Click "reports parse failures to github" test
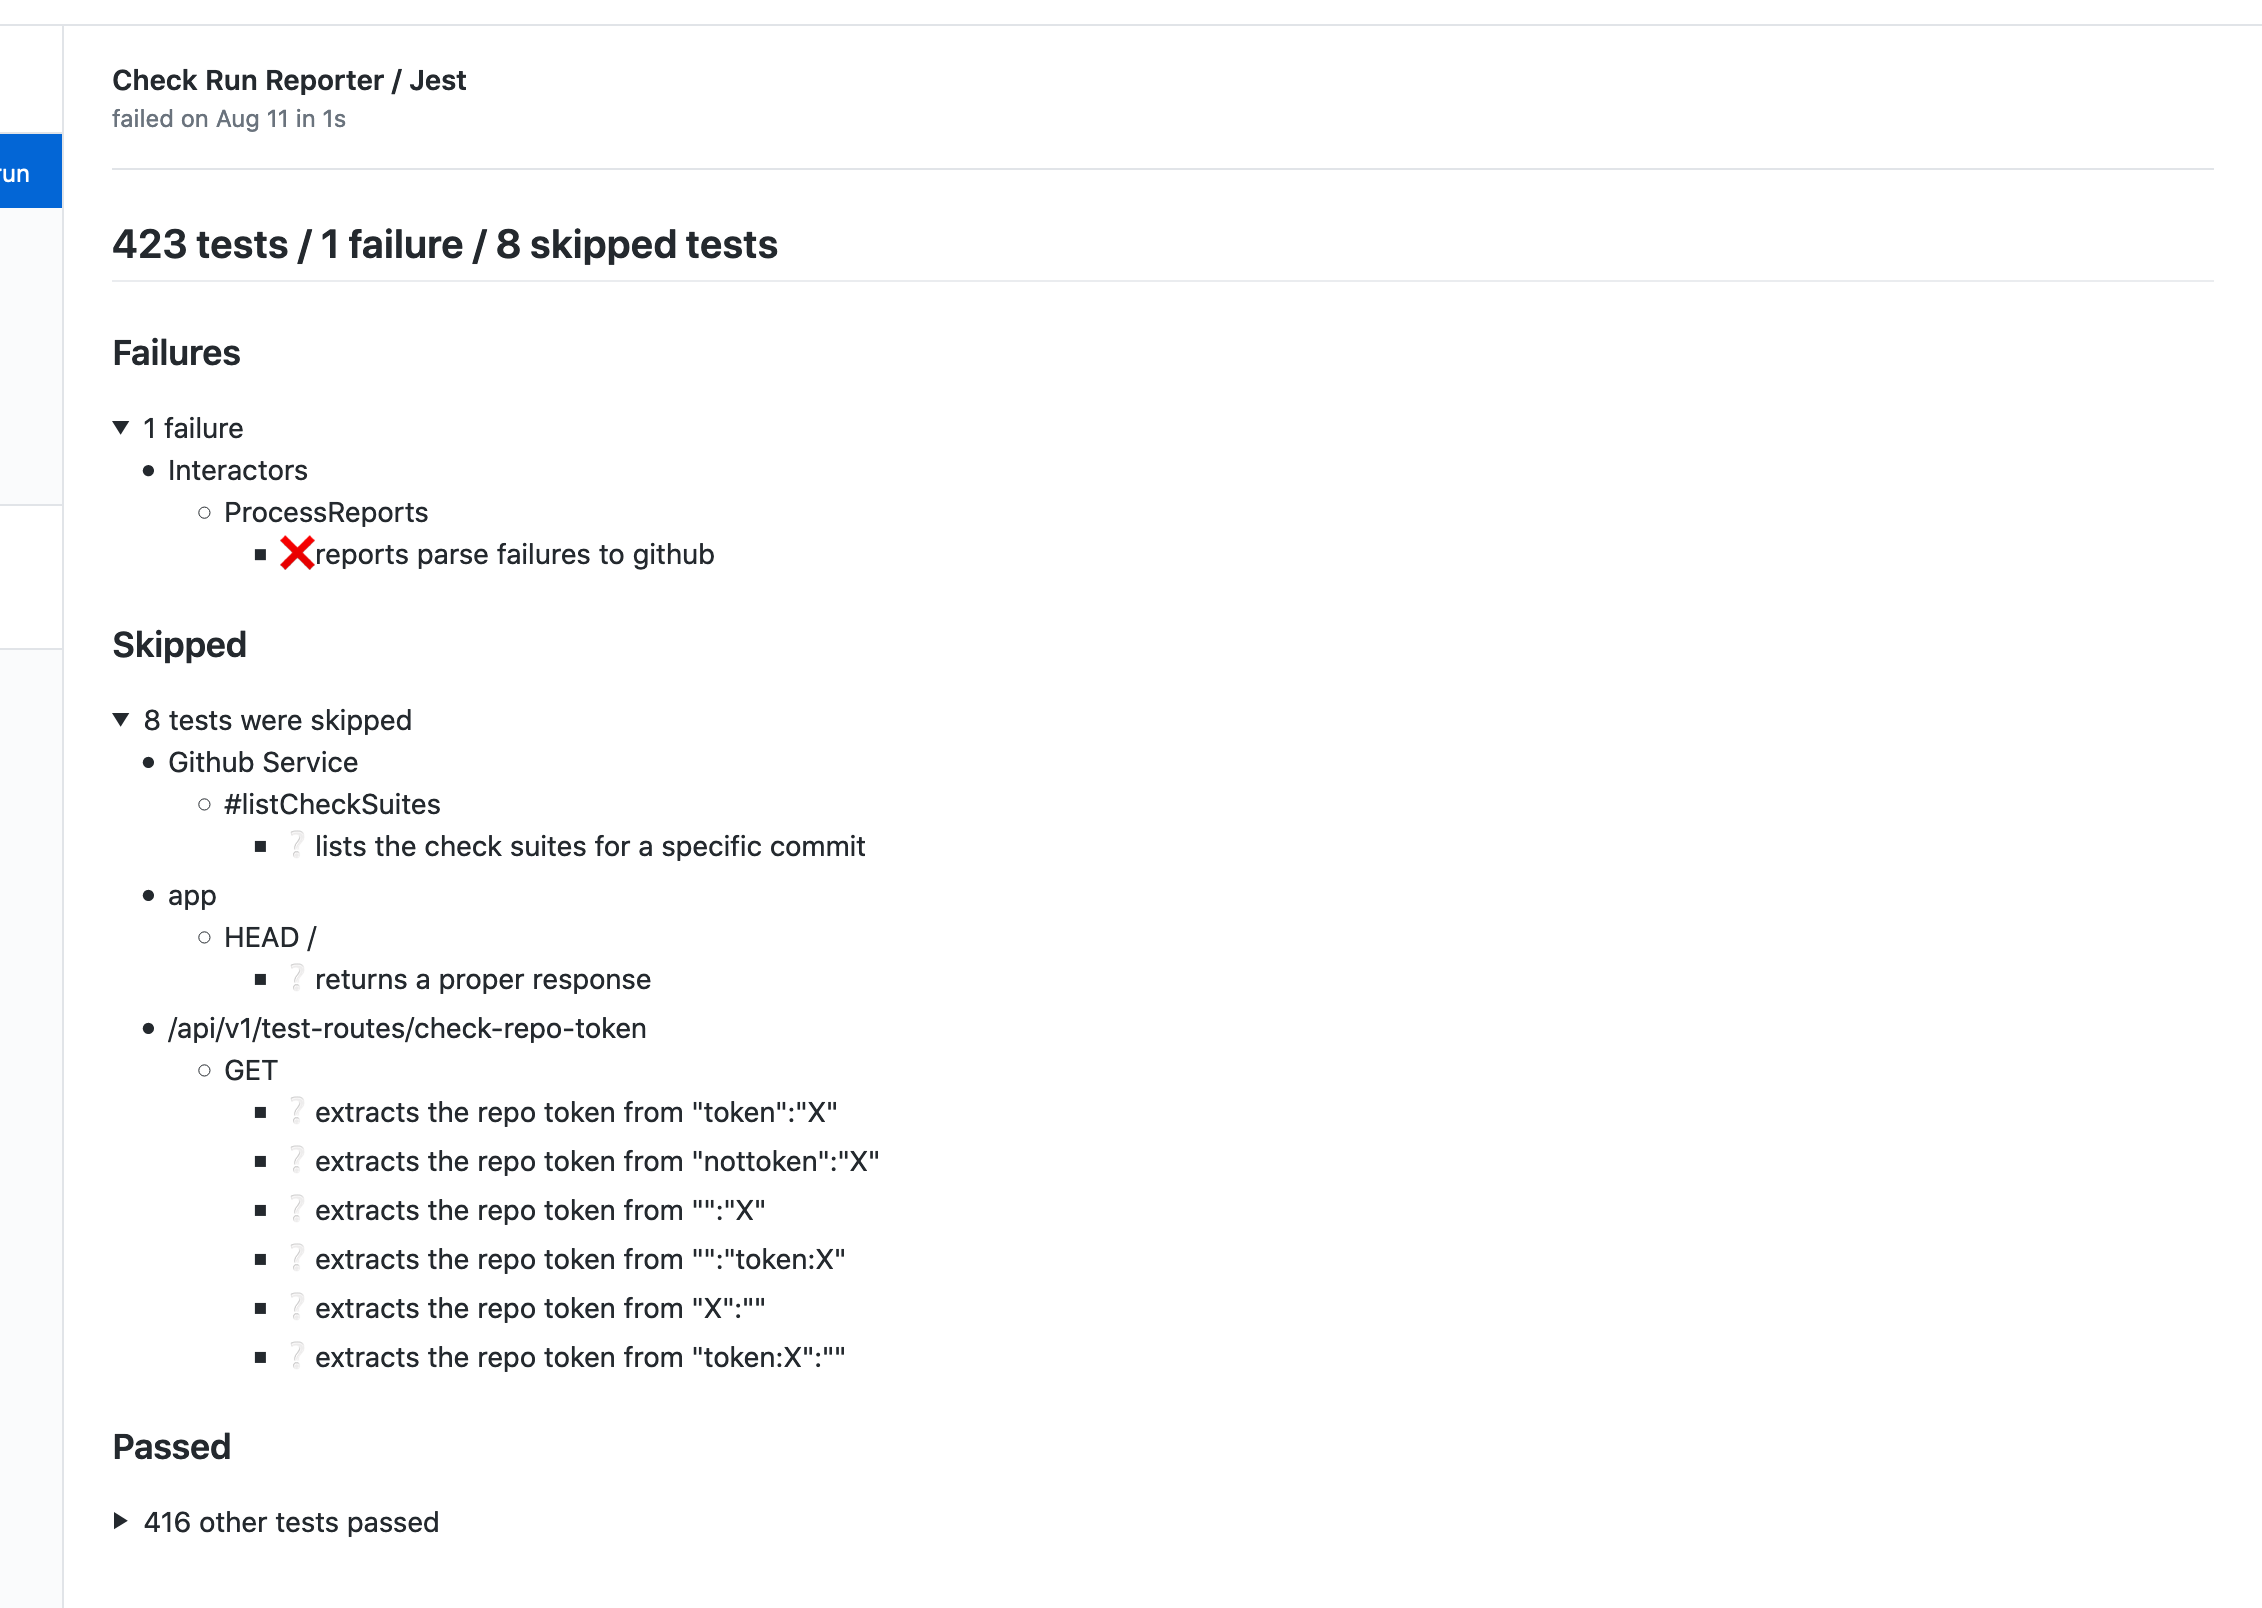 click(x=514, y=554)
